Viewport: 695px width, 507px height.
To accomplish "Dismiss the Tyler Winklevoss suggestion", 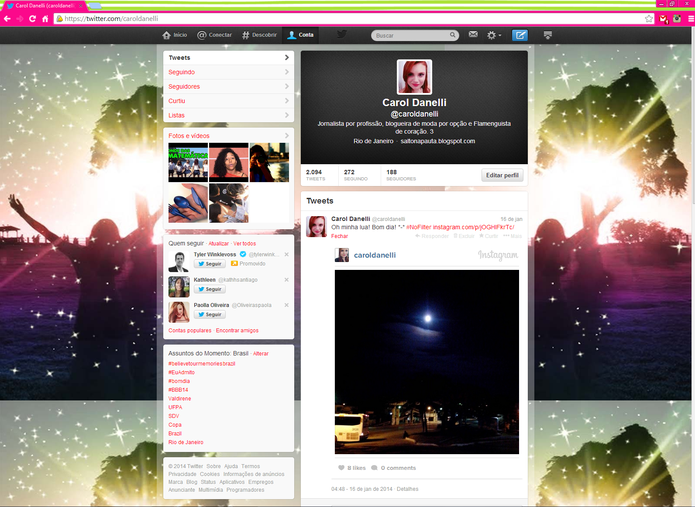I will (287, 254).
